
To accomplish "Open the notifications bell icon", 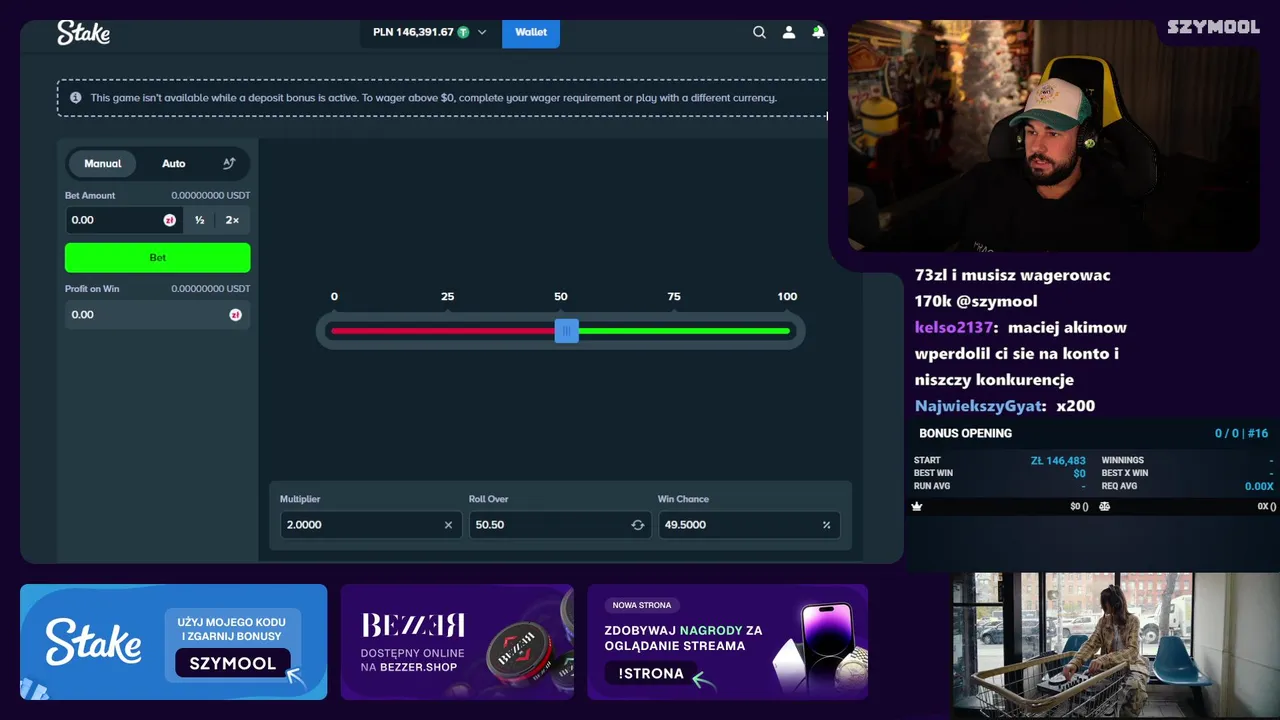I will pos(818,32).
